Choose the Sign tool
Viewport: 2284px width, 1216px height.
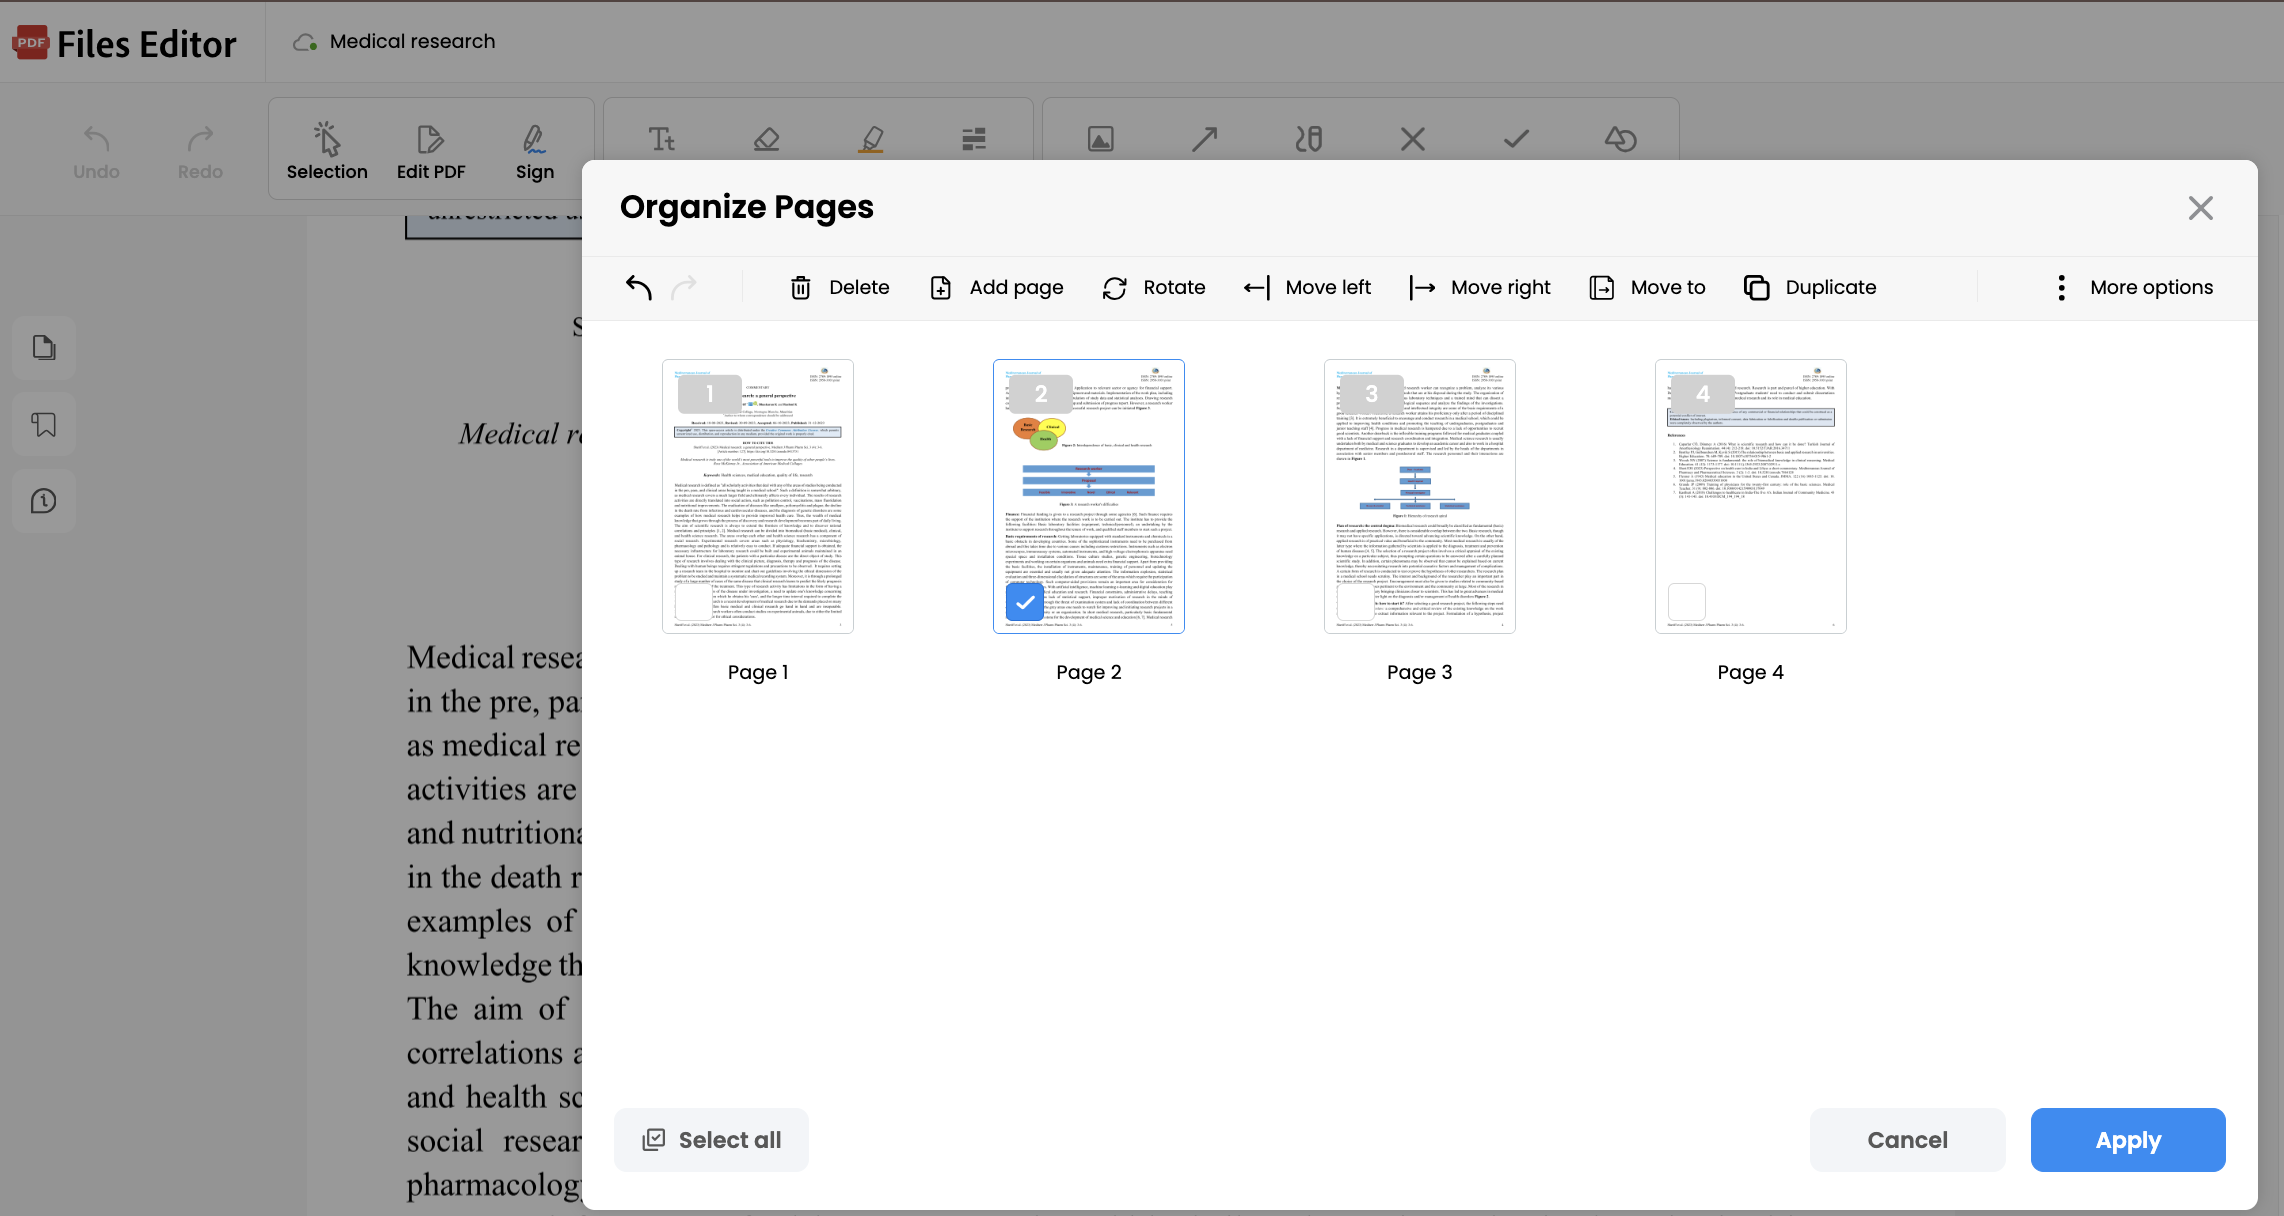535,151
